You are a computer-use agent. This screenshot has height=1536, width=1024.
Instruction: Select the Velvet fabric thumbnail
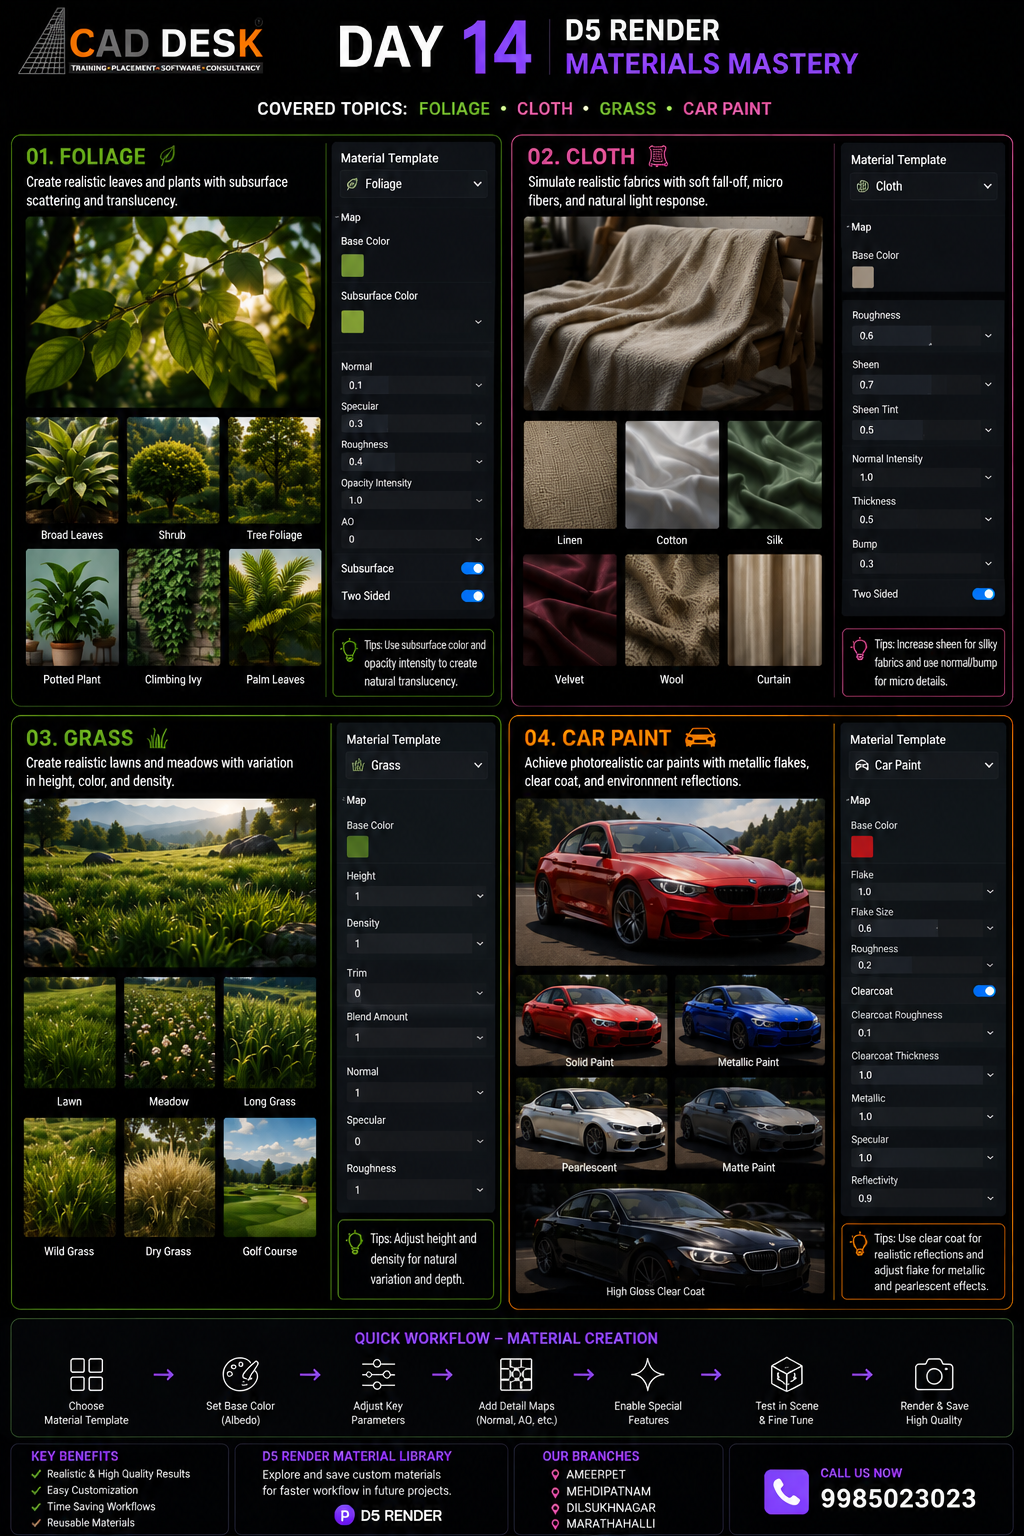(x=570, y=610)
